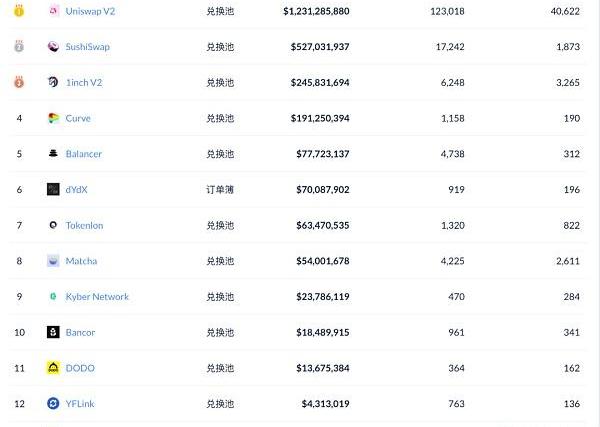Click the Matcha logo icon

53,261
